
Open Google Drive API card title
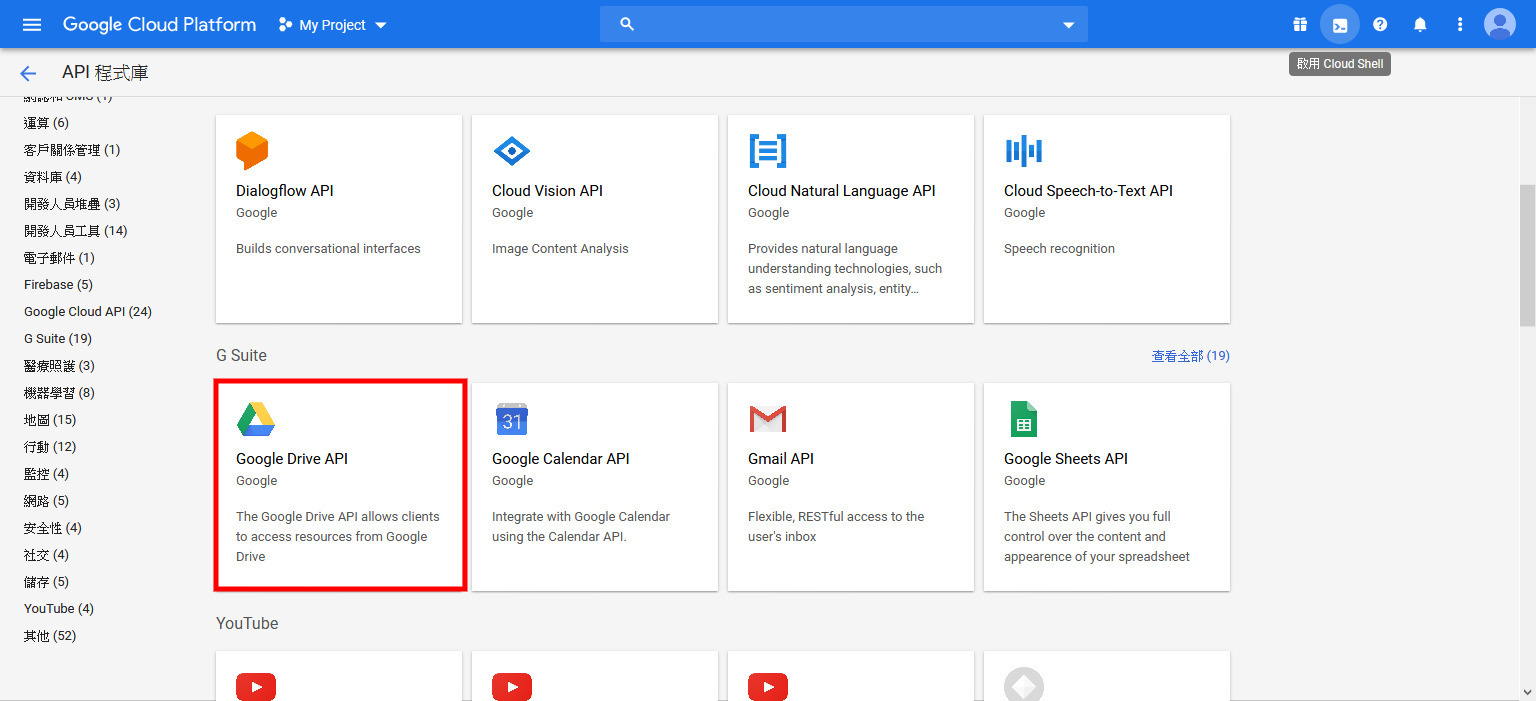[292, 459]
